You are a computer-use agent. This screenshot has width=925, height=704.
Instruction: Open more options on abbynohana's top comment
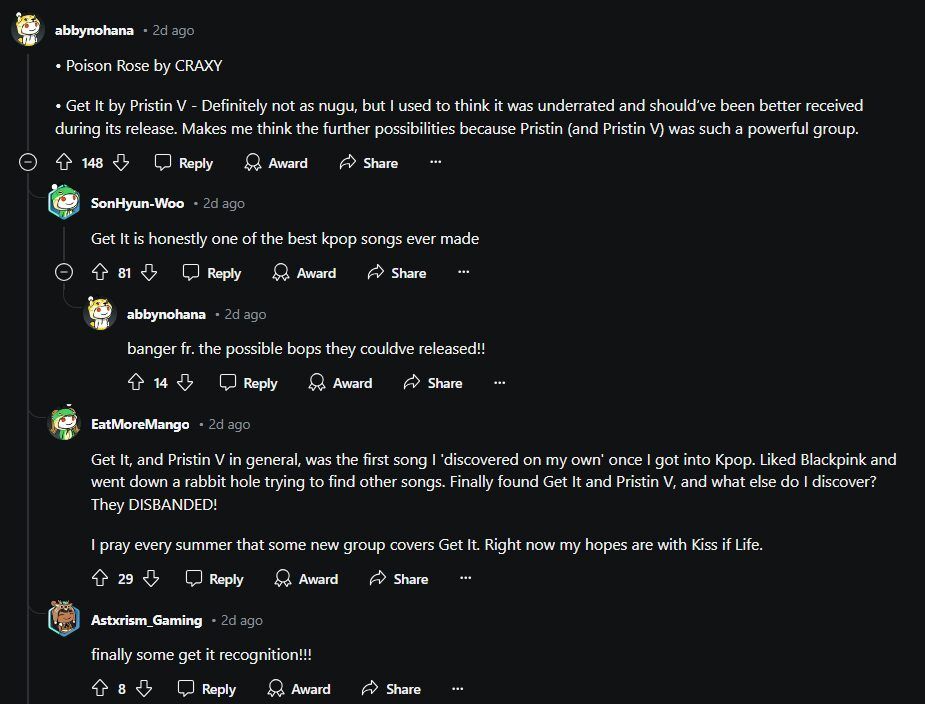435,163
